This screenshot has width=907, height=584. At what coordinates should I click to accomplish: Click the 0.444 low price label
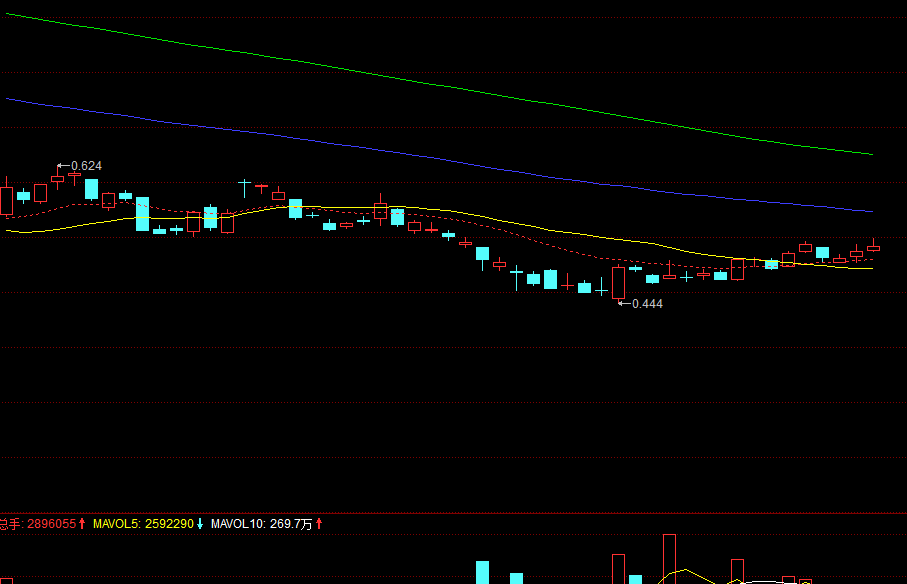[647, 304]
